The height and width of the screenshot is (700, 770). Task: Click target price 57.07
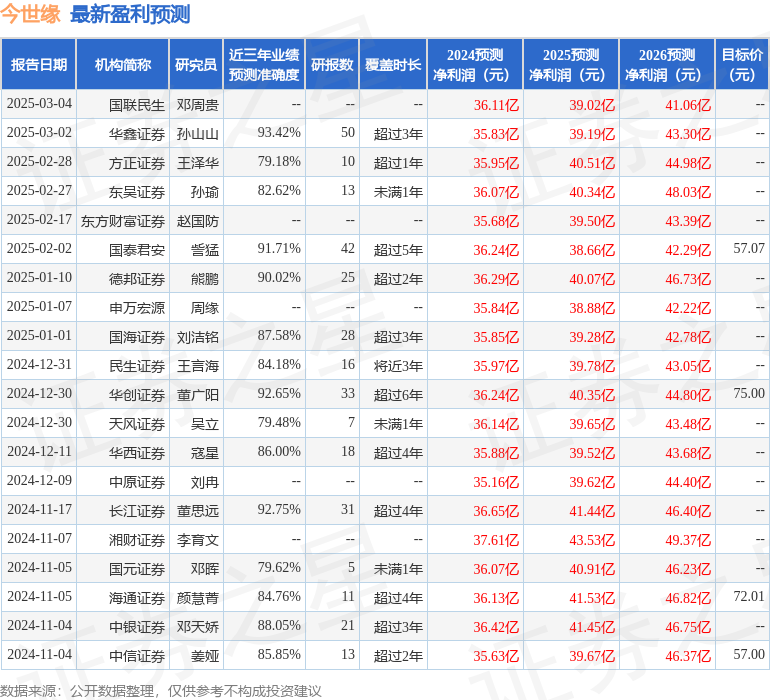point(749,249)
